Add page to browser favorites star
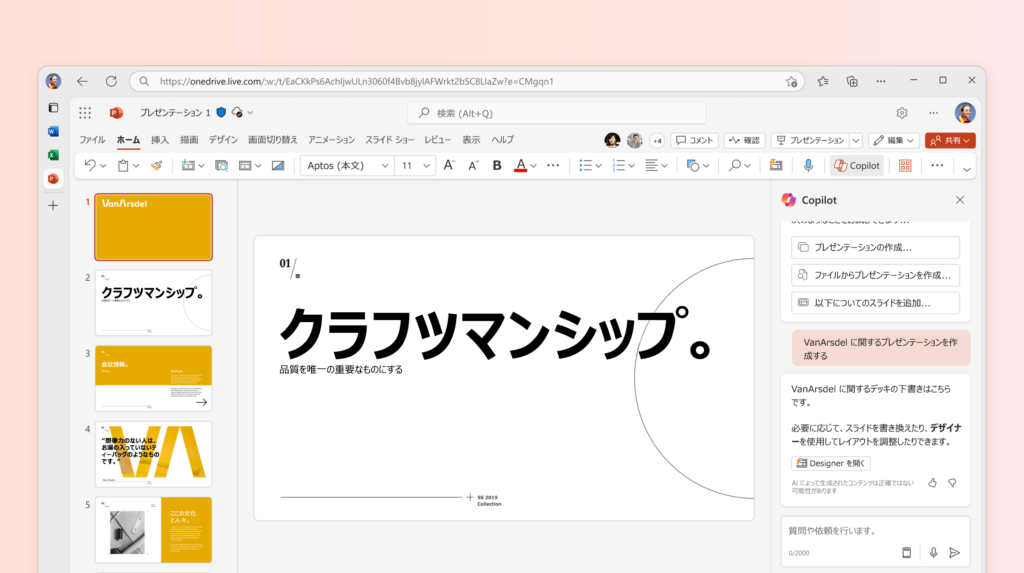This screenshot has height=573, width=1024. [792, 82]
